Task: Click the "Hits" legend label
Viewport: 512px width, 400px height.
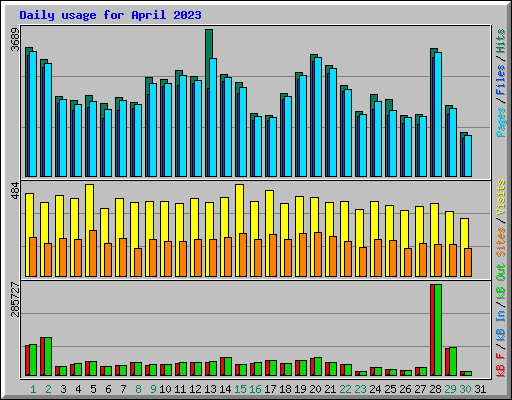Action: 500,41
